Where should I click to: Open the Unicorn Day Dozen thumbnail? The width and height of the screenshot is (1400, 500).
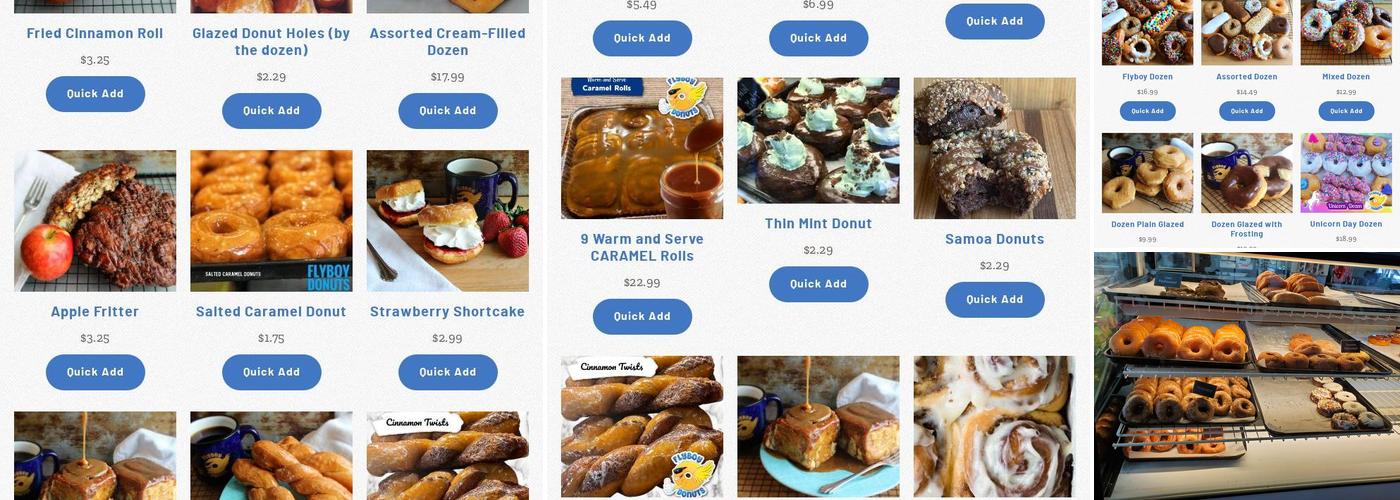[1345, 173]
